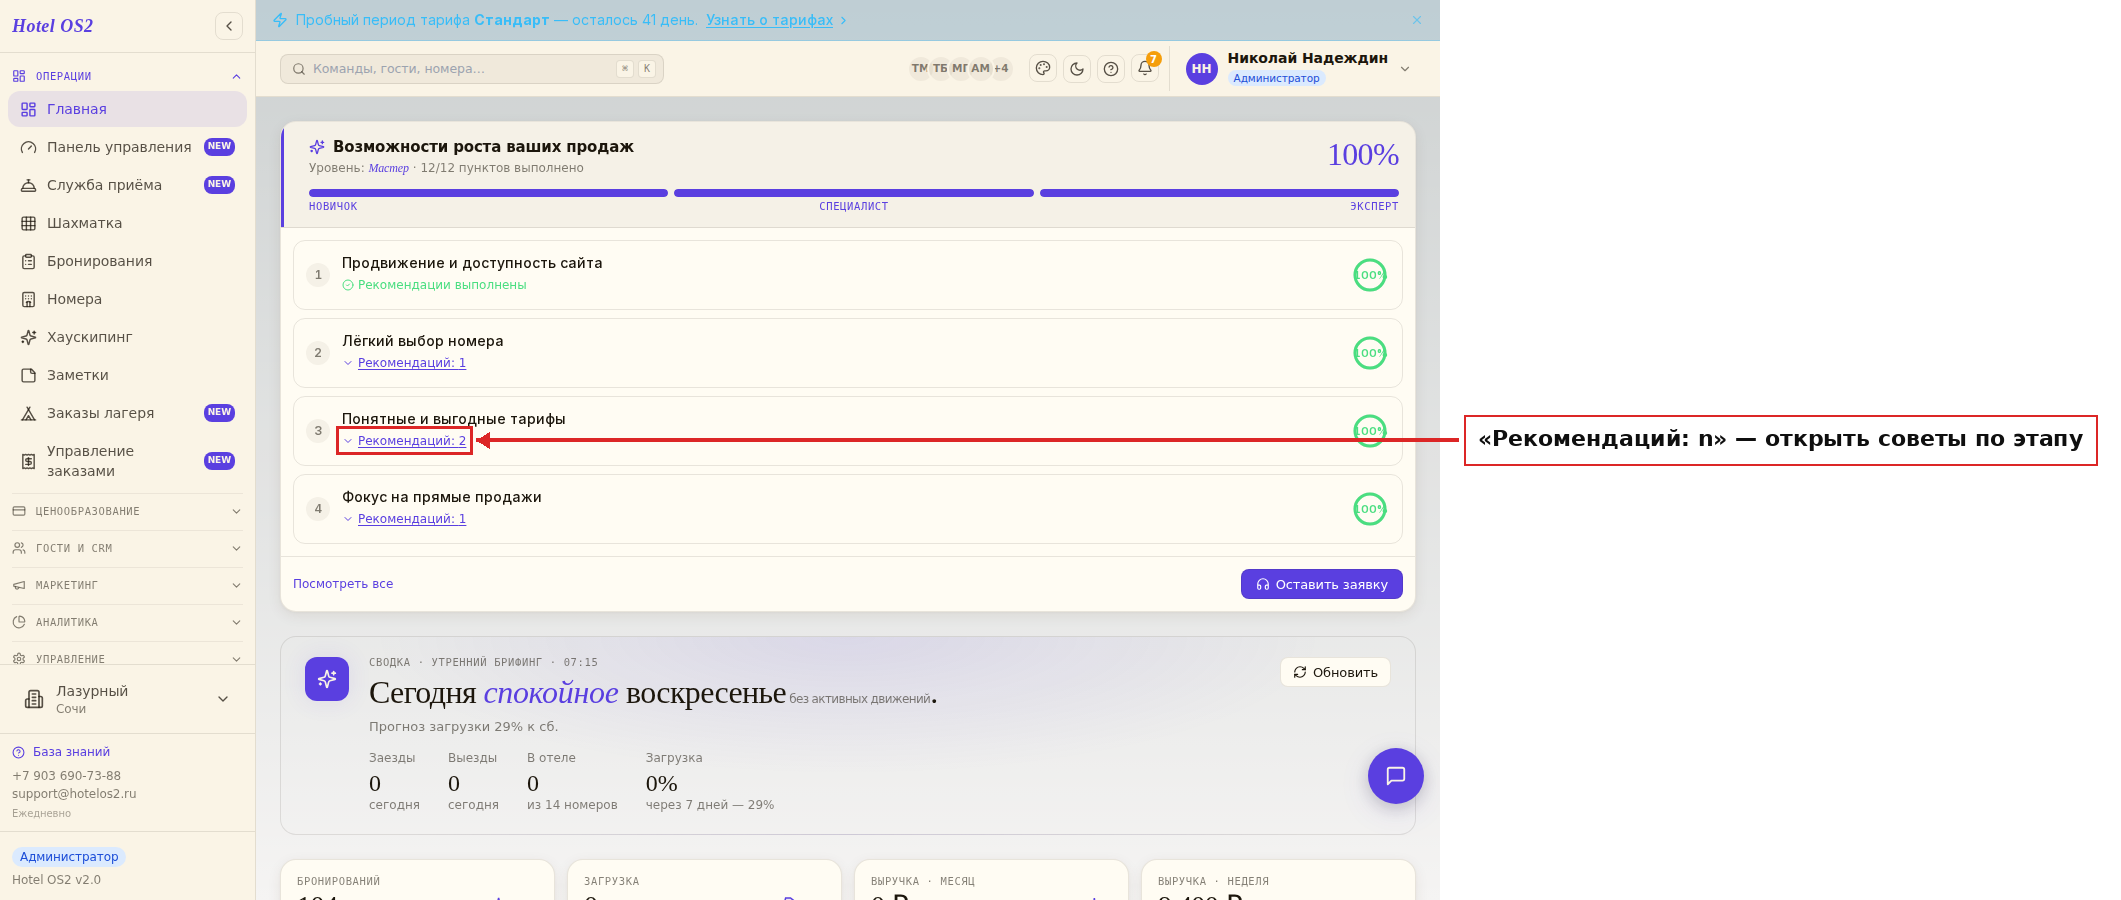Open notifications bell icon
2121x900 pixels.
click(1145, 69)
